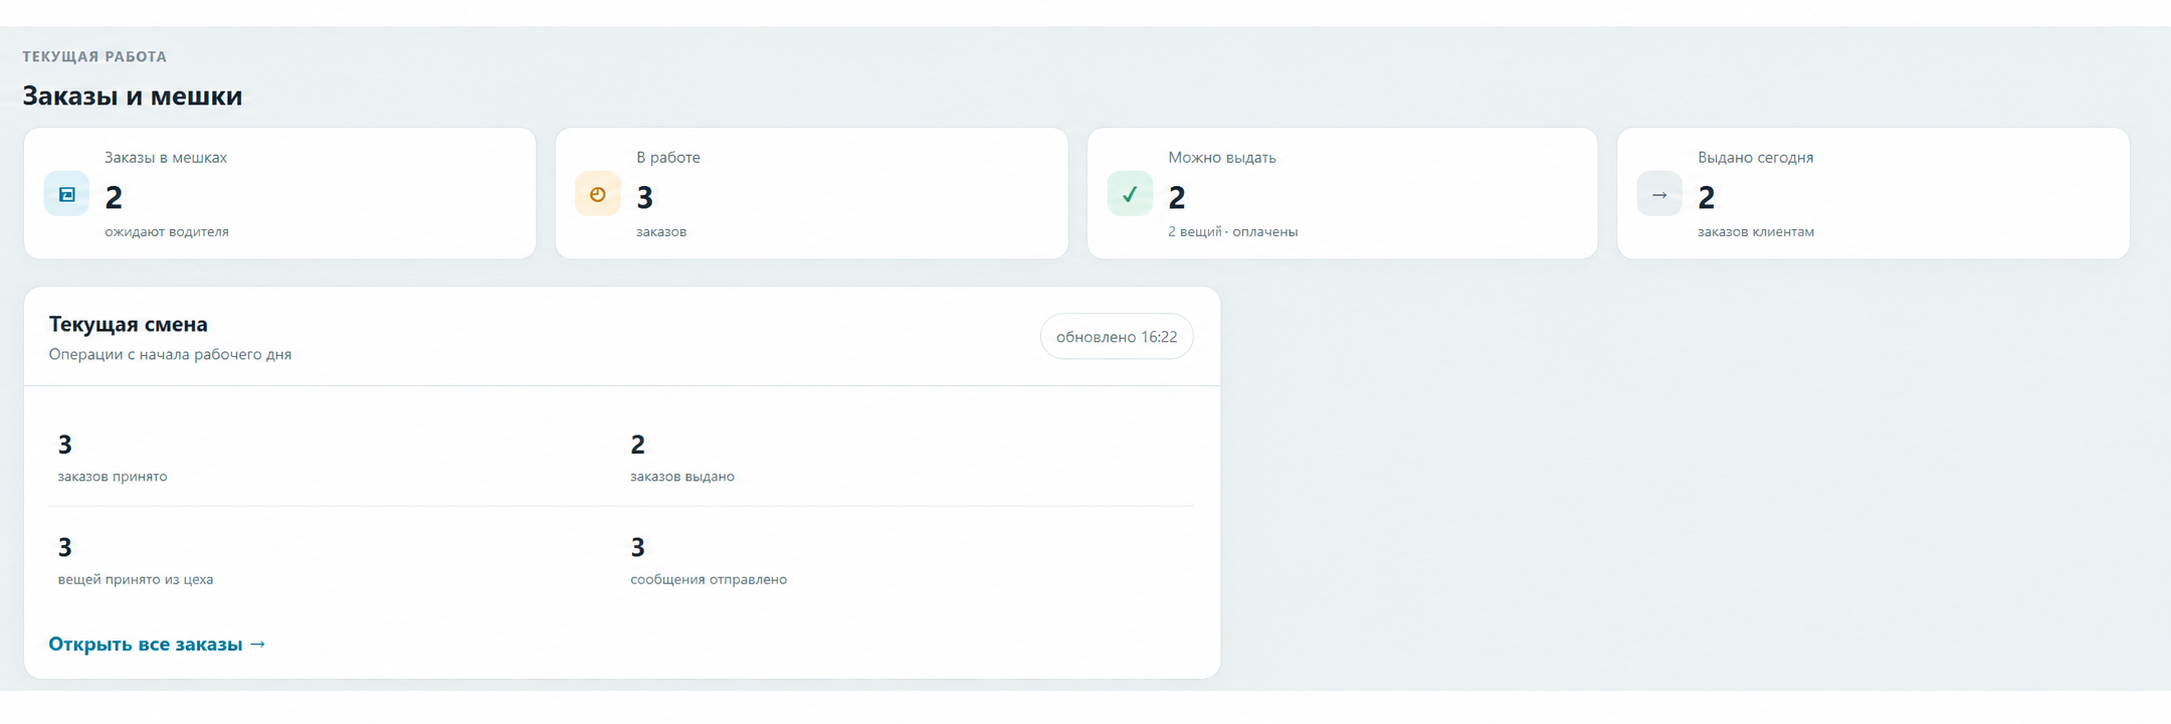Viewport: 2171px width, 724px height.
Task: Click the вещей принято из цеха label
Action: pos(135,580)
